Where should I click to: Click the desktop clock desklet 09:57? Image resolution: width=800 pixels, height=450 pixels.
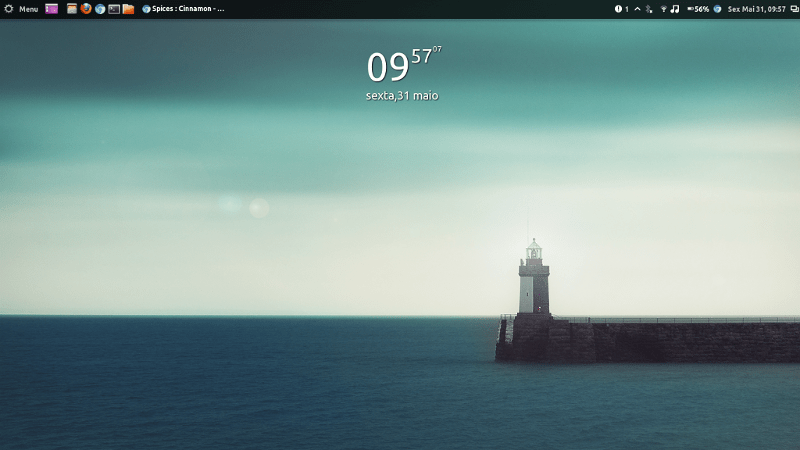point(404,65)
